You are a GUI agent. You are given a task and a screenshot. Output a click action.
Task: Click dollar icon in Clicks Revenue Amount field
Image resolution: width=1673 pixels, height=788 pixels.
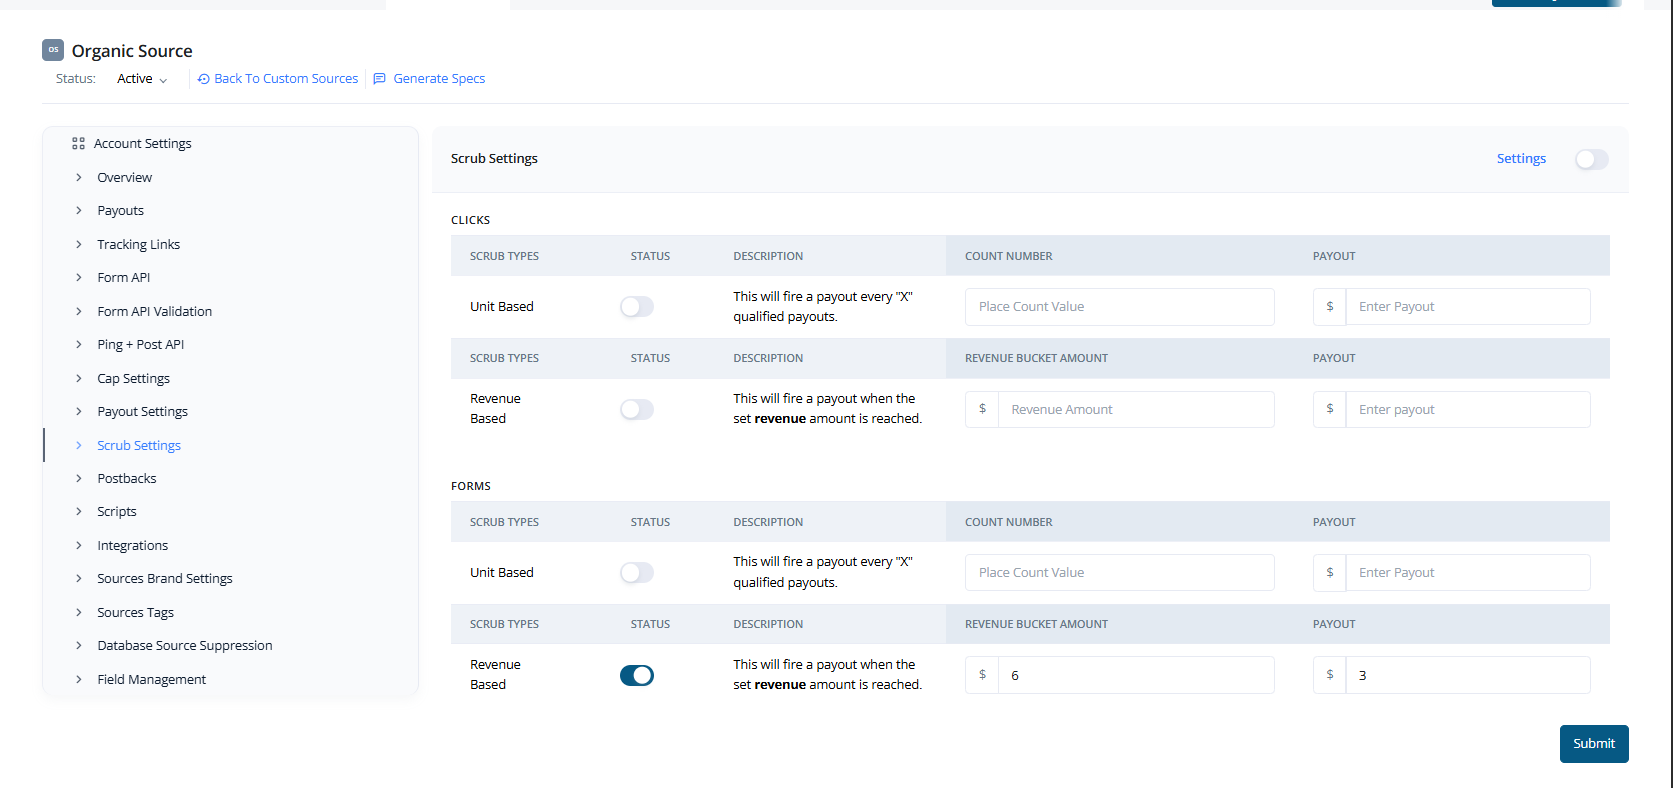coord(982,409)
